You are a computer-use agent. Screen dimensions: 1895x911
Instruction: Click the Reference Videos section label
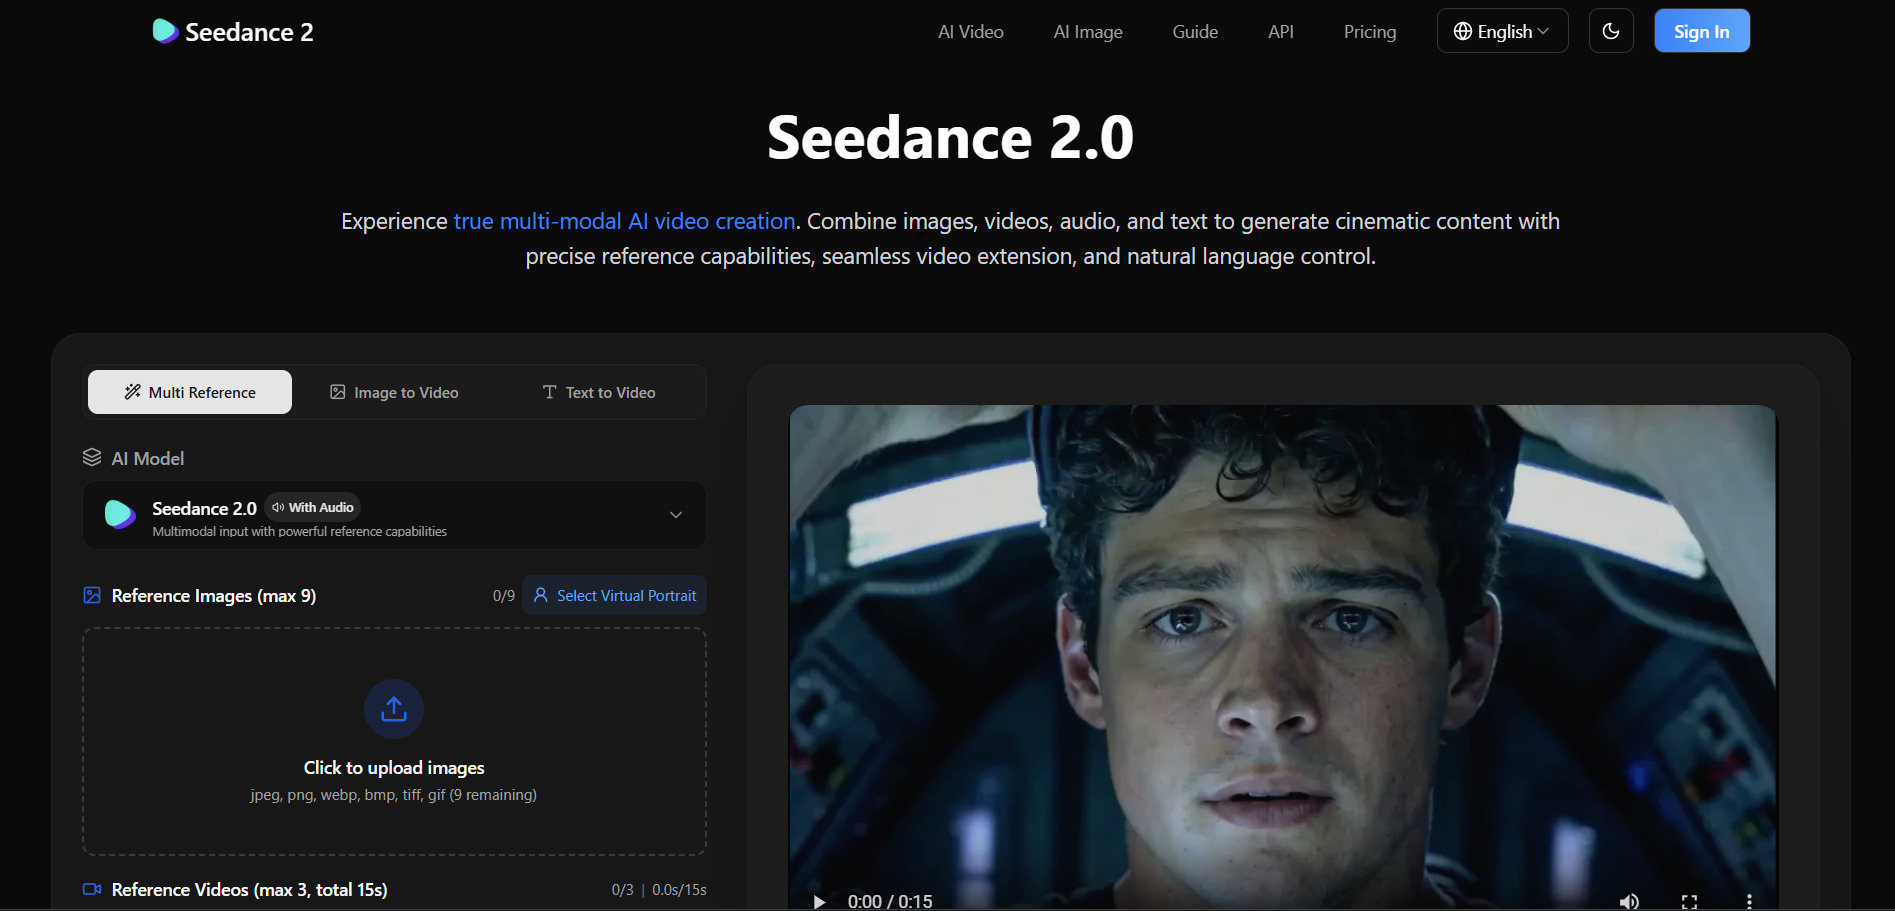click(x=249, y=889)
